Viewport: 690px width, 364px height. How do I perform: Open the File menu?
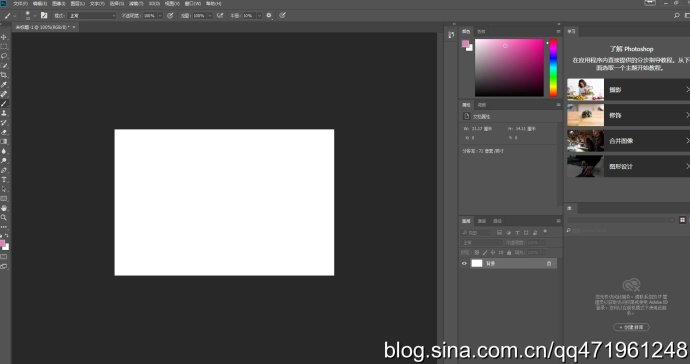(20, 4)
